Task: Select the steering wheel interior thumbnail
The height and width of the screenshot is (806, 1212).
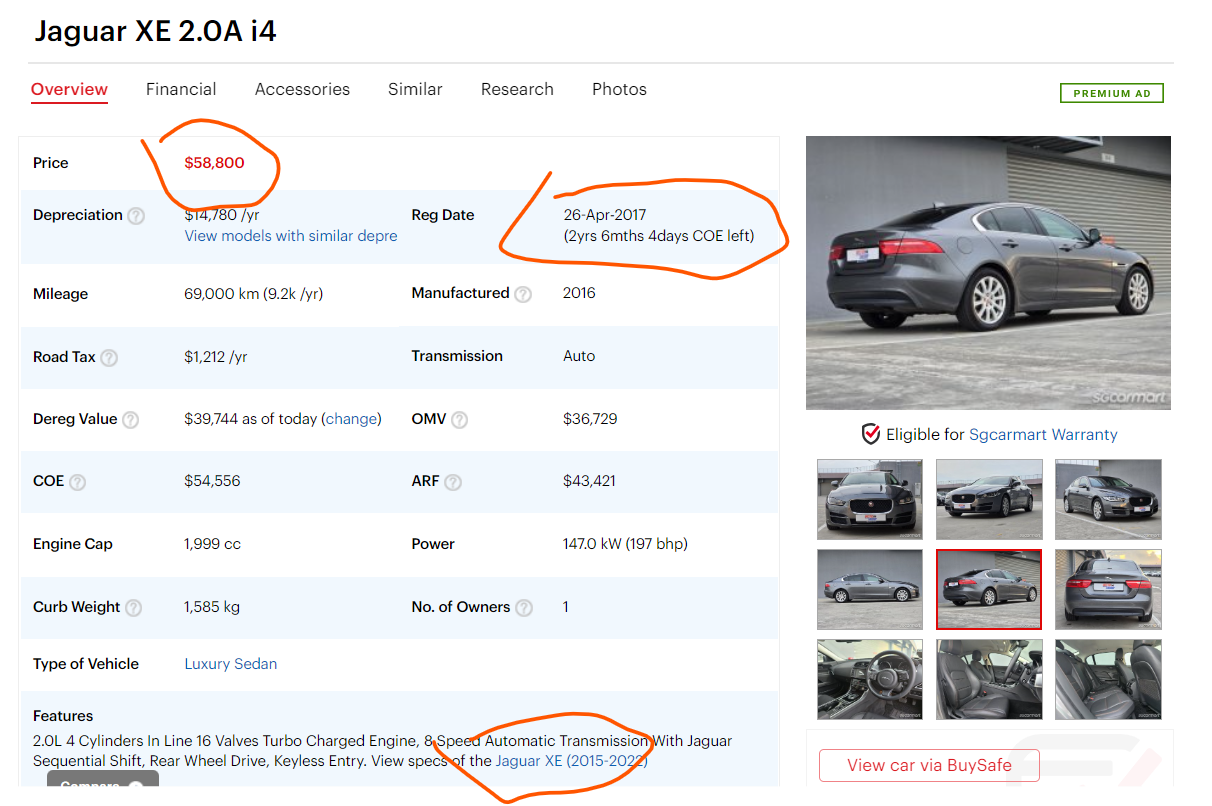Action: (869, 680)
